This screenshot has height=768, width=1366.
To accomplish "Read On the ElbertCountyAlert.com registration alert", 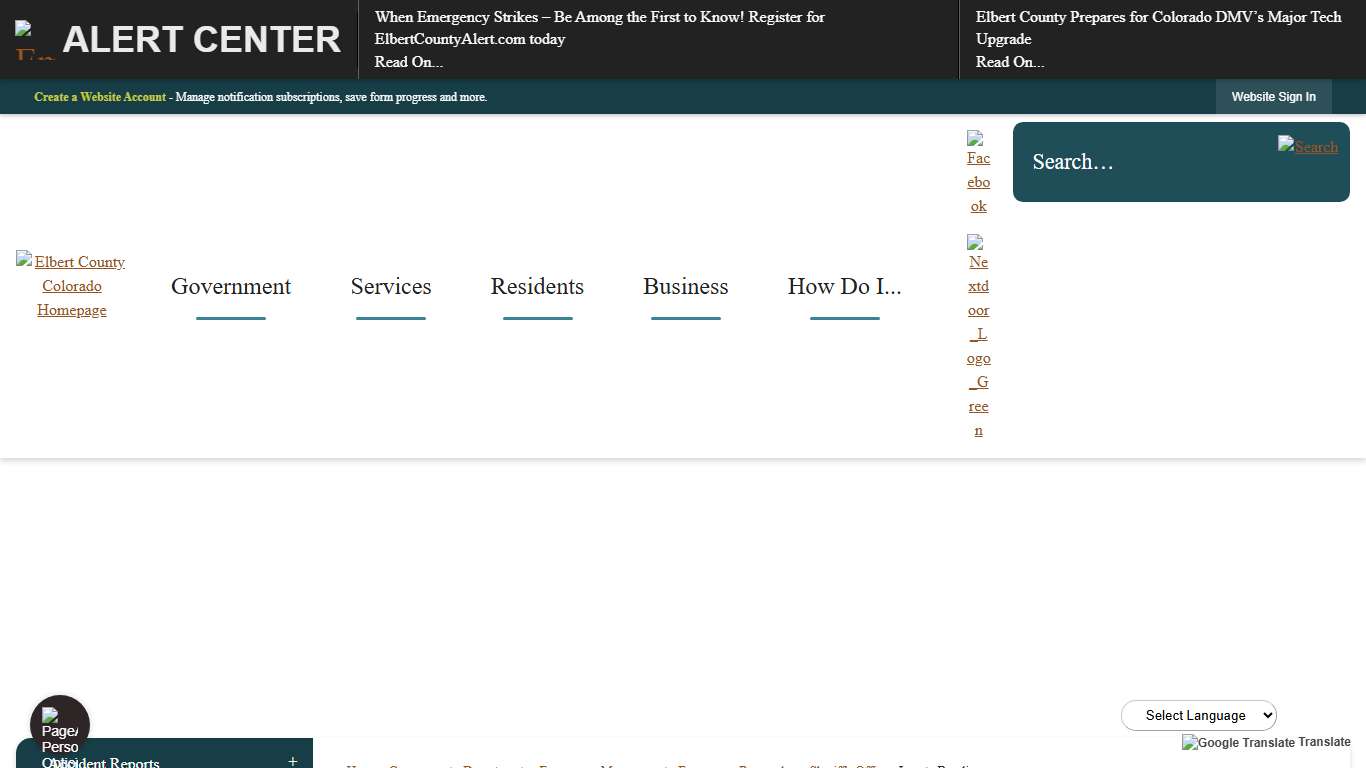I will (408, 62).
